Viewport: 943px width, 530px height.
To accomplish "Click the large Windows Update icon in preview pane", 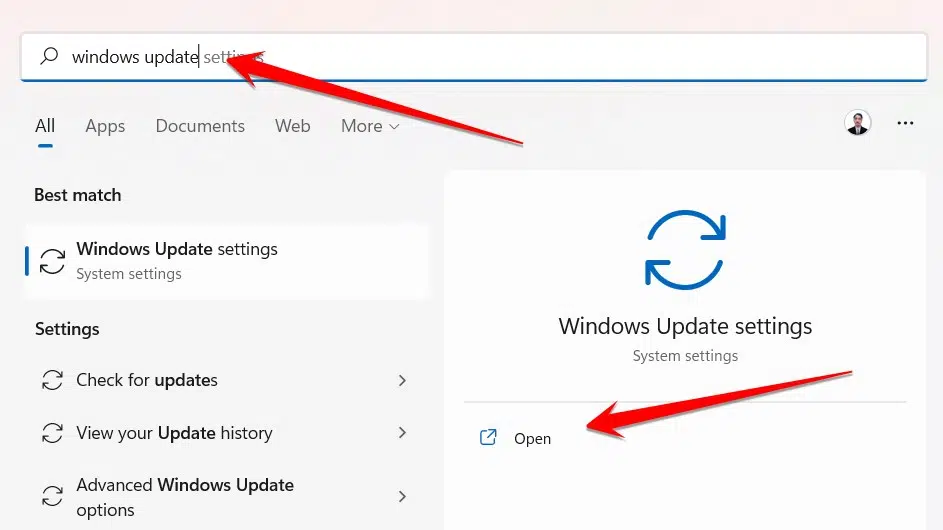I will [685, 248].
